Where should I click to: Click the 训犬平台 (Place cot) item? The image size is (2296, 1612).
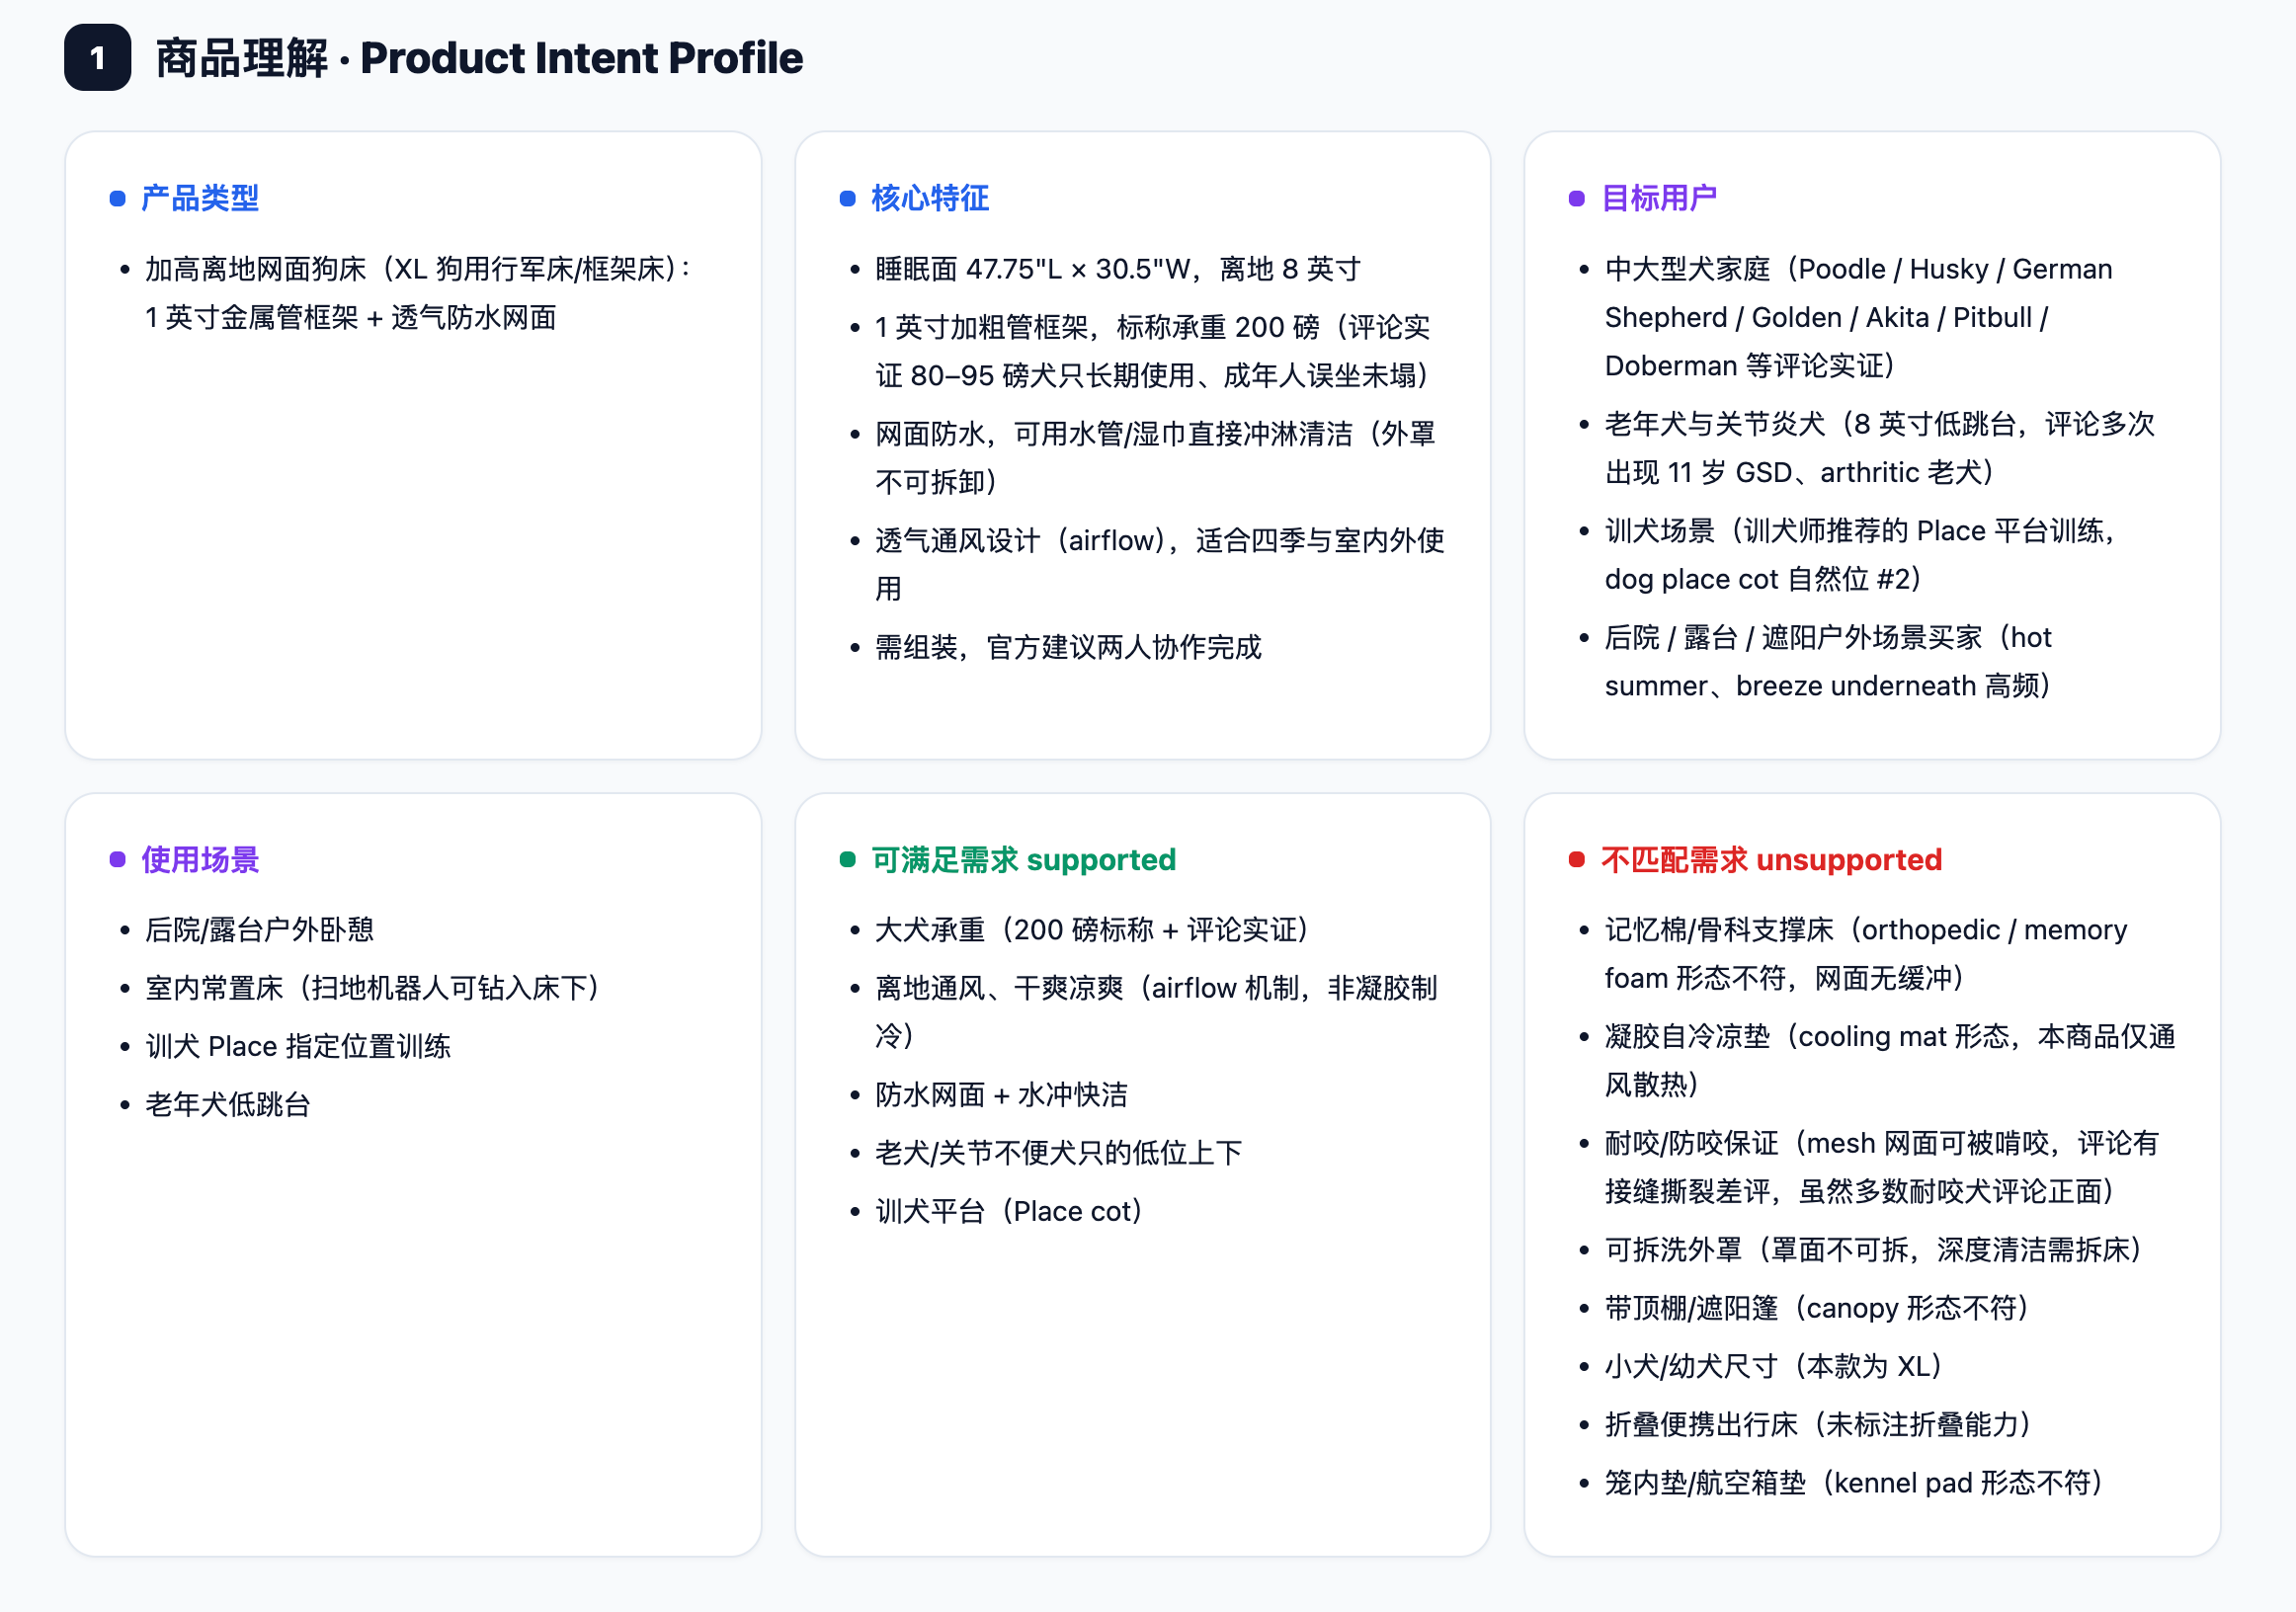pos(1010,1212)
